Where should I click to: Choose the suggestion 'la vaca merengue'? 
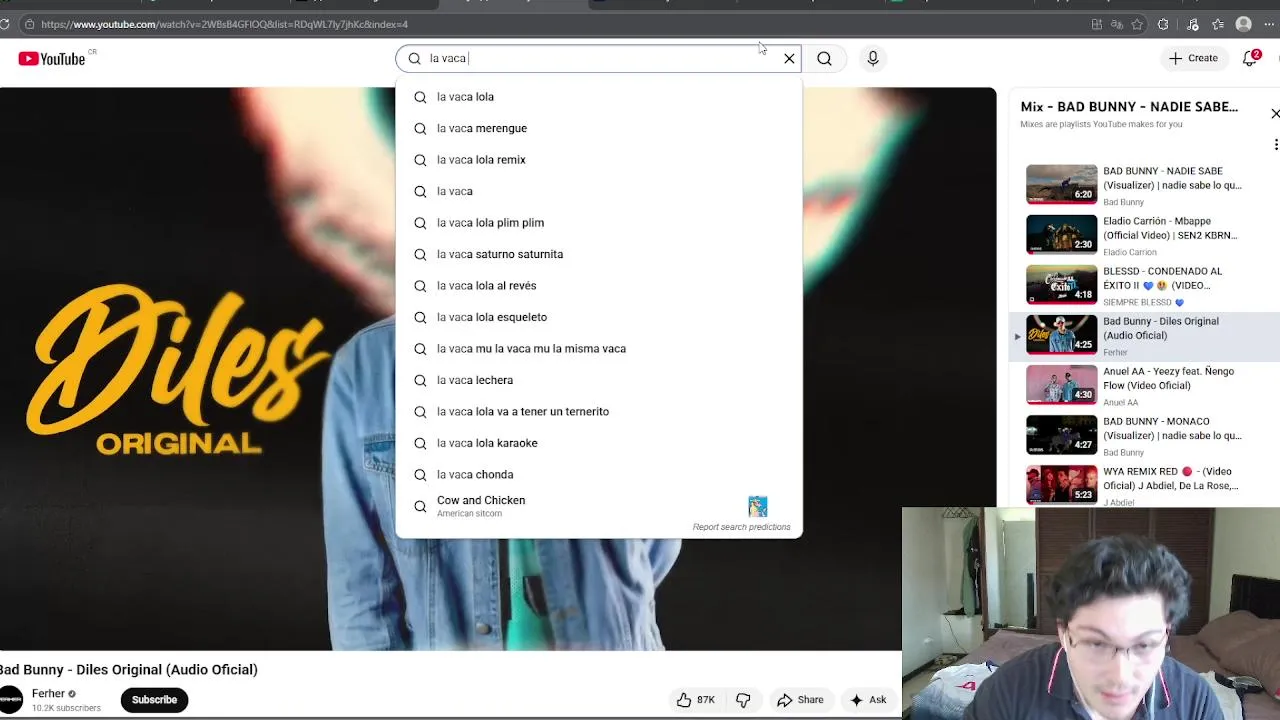599,128
